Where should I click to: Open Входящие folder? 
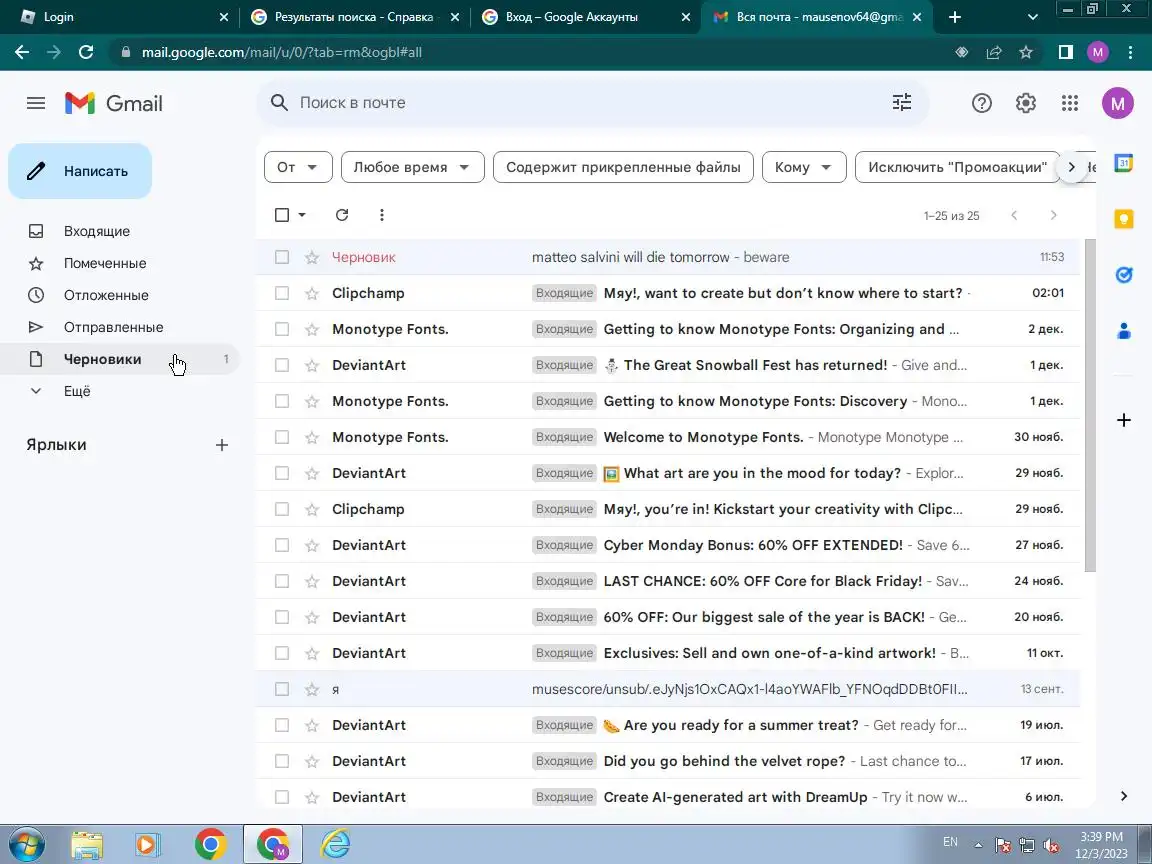(x=97, y=231)
